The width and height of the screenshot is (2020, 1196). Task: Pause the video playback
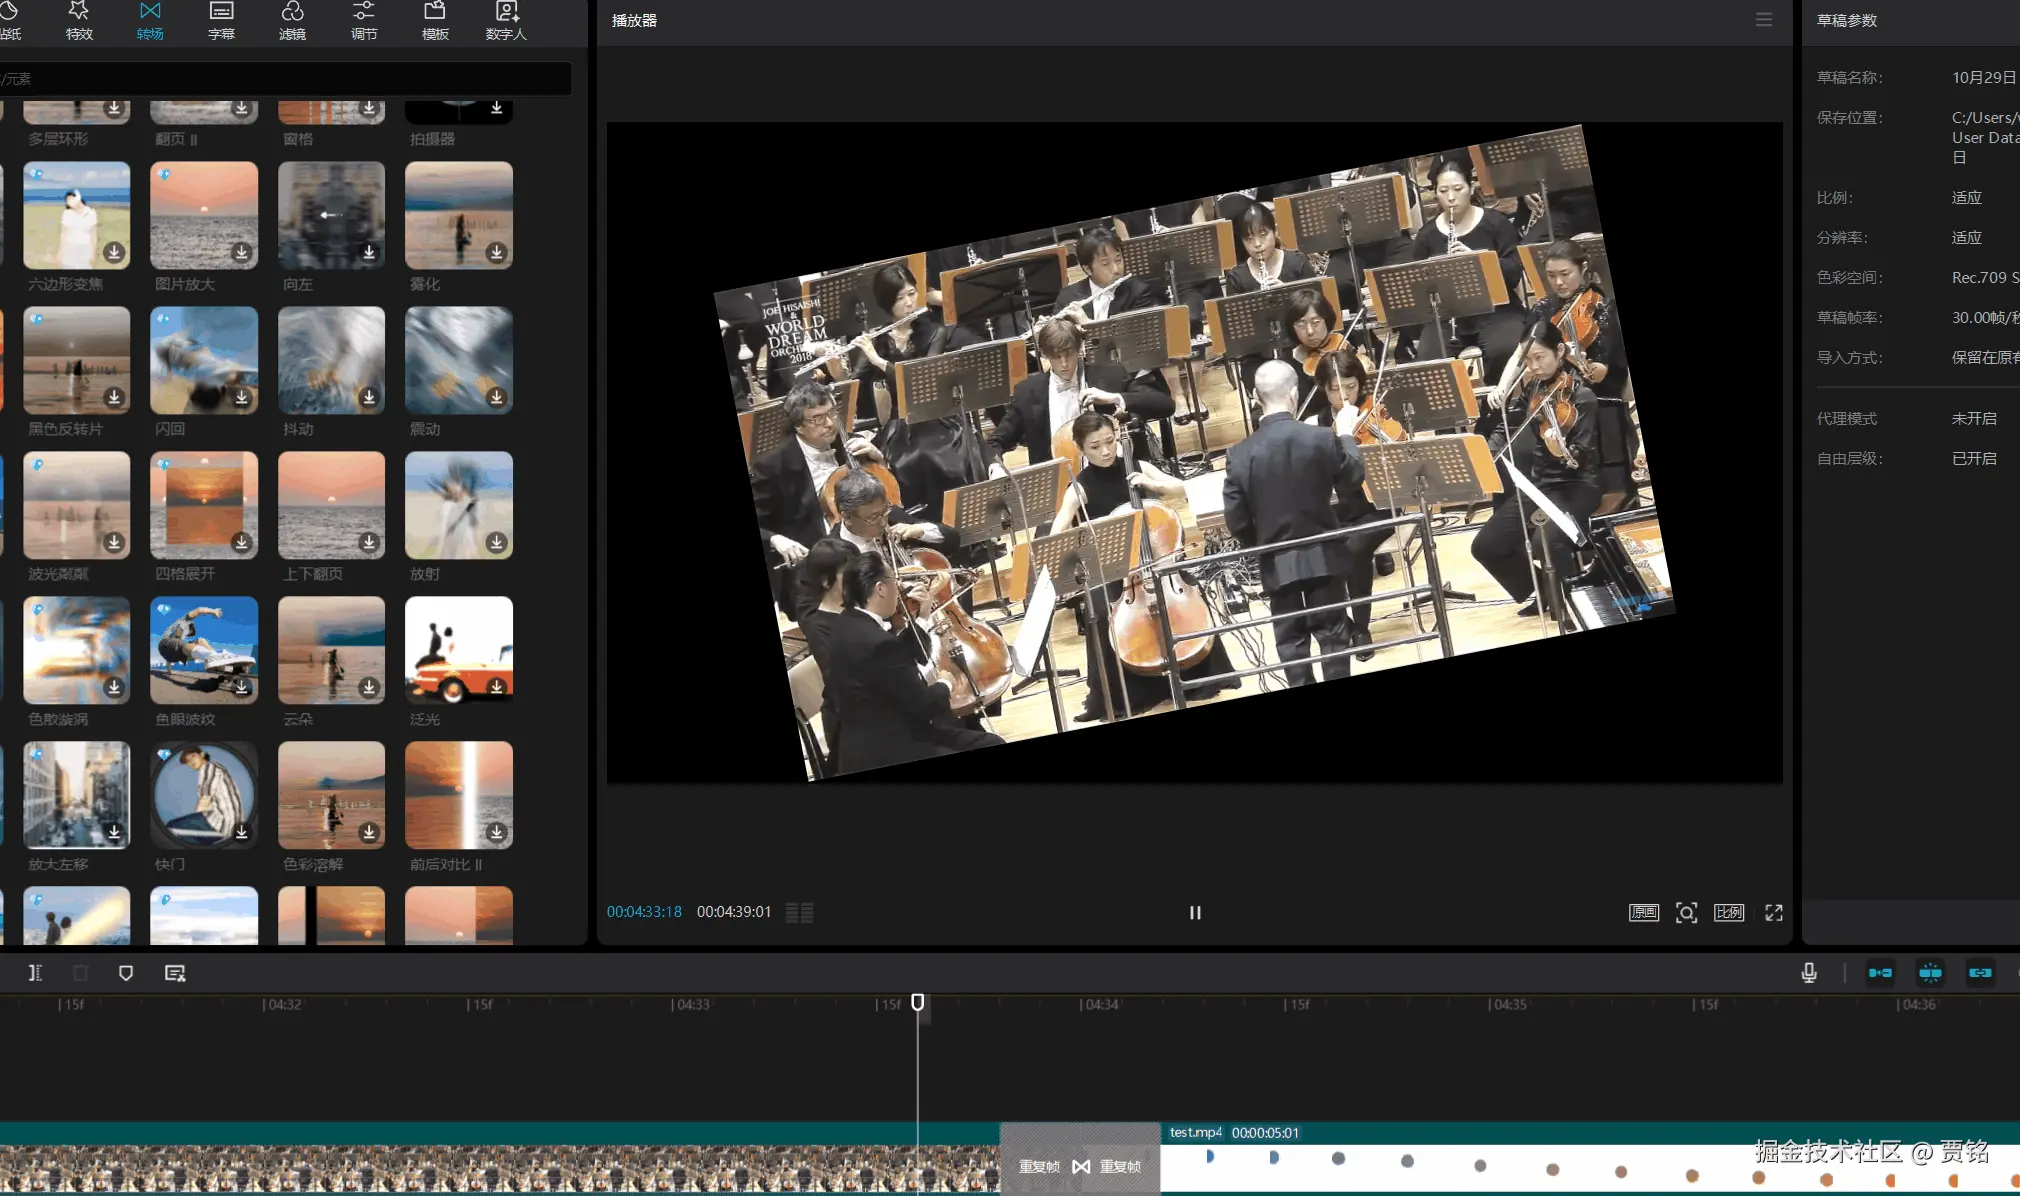click(1195, 912)
